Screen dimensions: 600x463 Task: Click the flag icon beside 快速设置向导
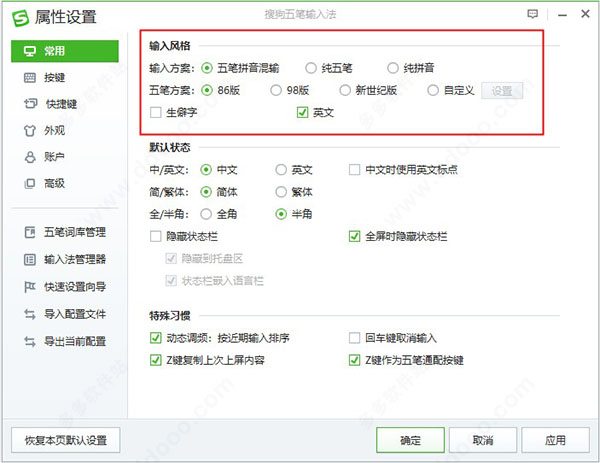tap(30, 287)
